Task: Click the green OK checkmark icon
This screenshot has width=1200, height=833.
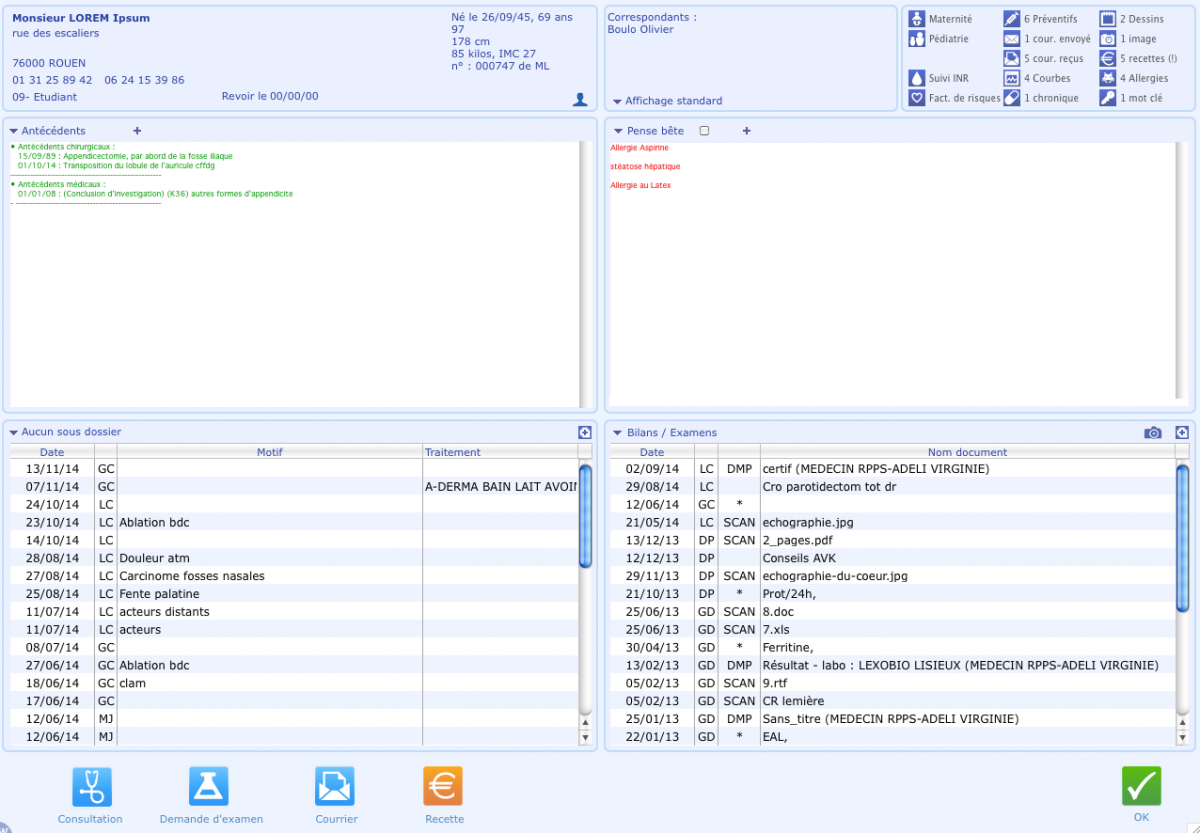Action: coord(1141,787)
